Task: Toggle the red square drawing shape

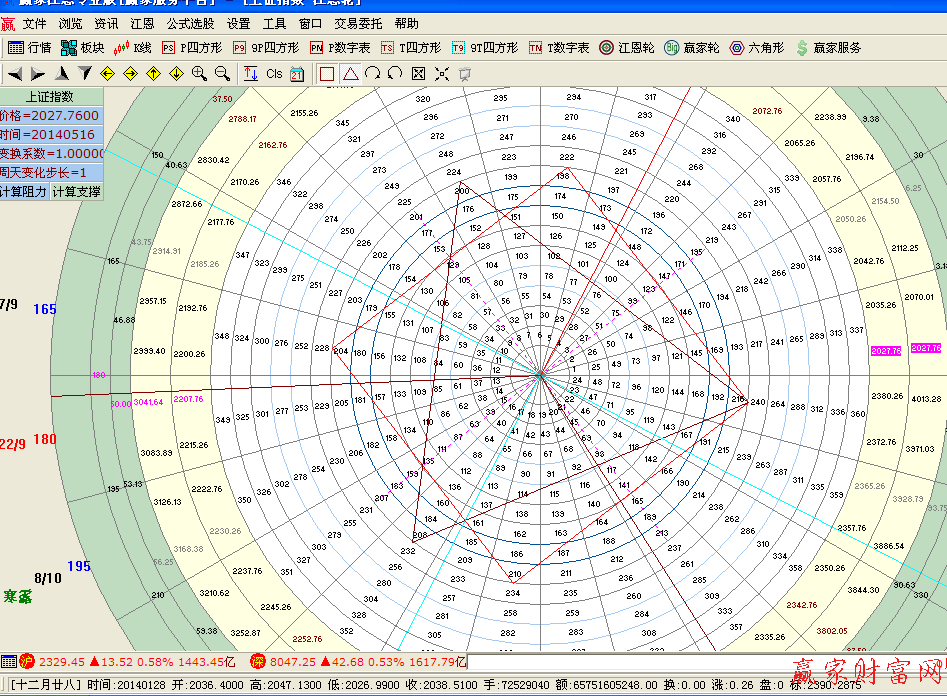Action: click(x=327, y=73)
